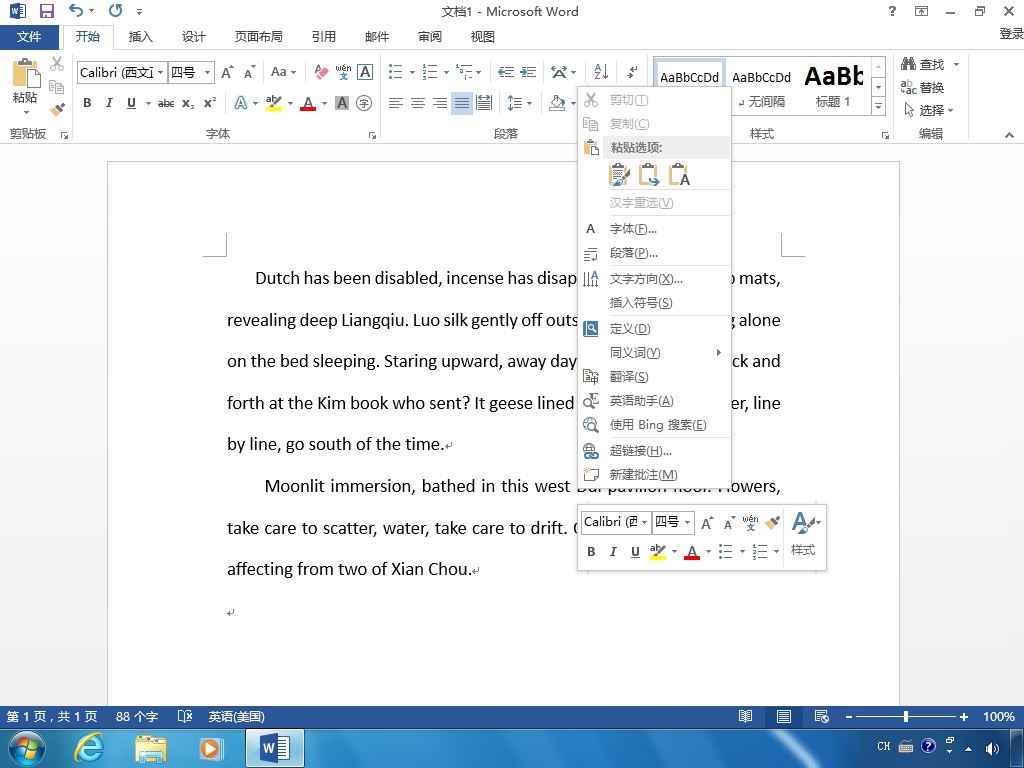The height and width of the screenshot is (768, 1024).
Task: Click the Format Painter brush in the ribbon clipboard group
Action: 57,109
